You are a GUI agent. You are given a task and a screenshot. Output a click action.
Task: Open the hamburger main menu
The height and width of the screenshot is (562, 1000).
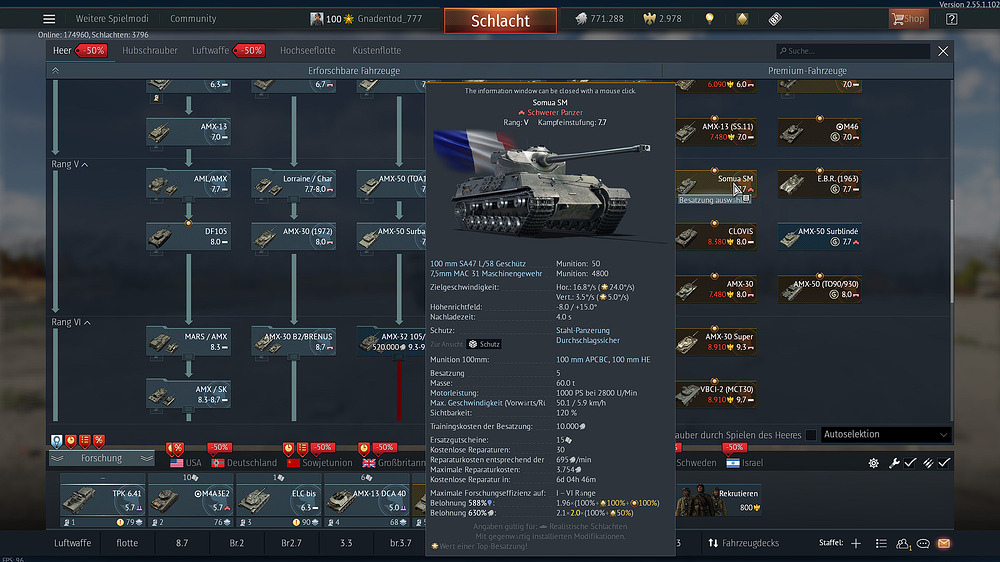49,18
